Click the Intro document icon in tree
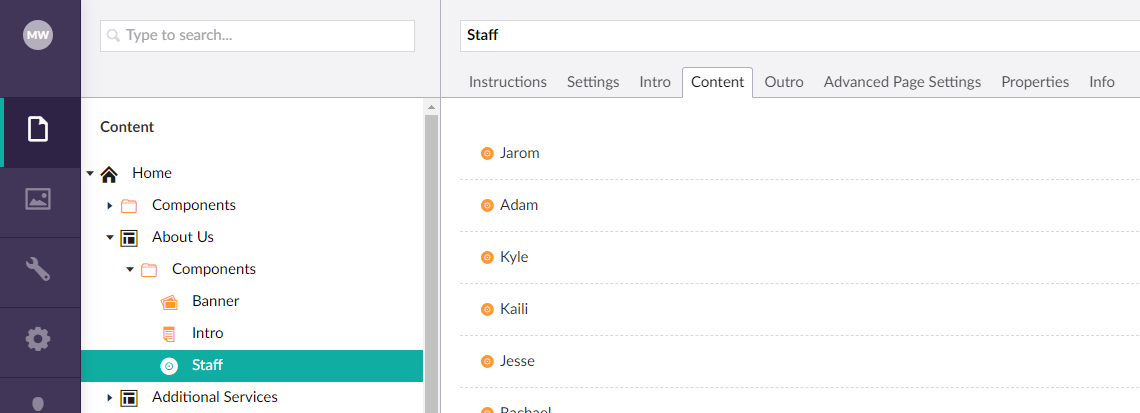The width and height of the screenshot is (1140, 413). coord(169,334)
